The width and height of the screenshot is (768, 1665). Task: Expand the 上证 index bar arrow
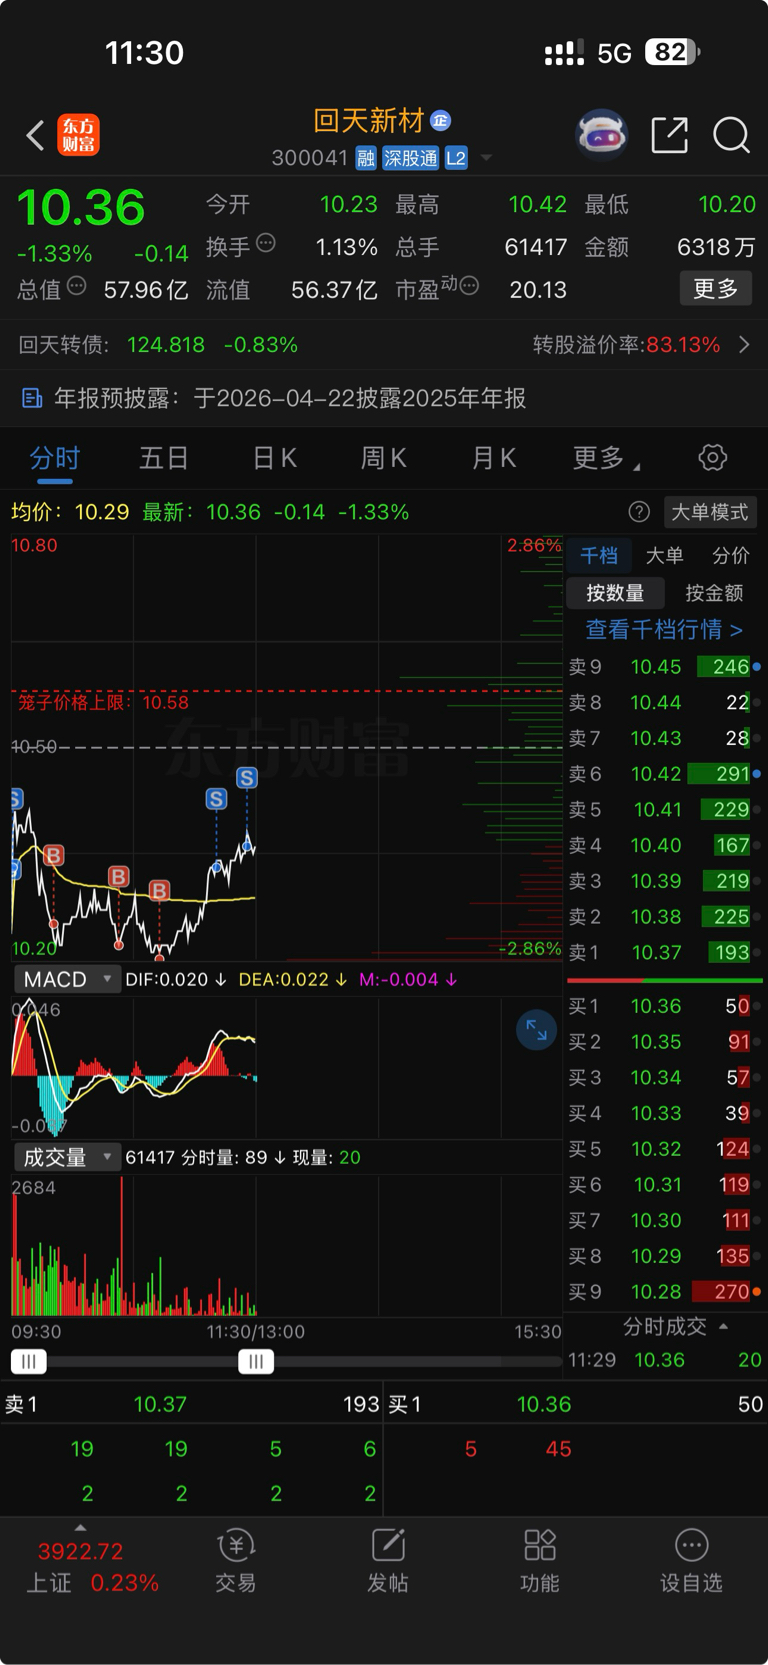80,1528
